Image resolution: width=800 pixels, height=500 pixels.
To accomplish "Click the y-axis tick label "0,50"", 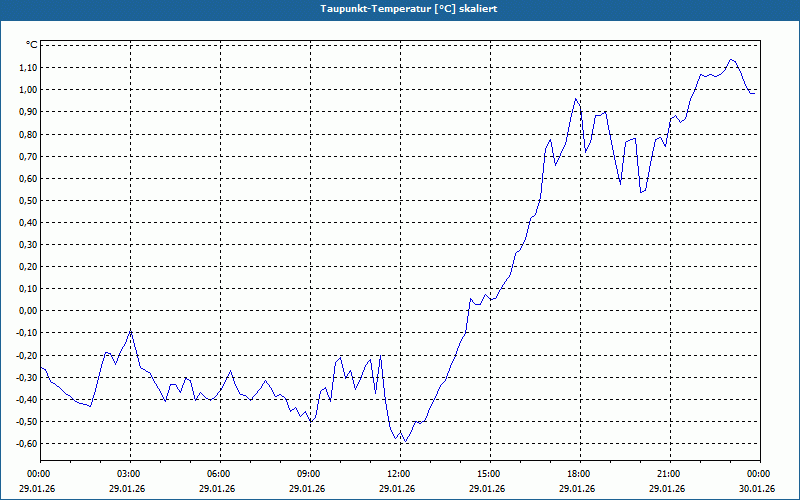I will (29, 201).
